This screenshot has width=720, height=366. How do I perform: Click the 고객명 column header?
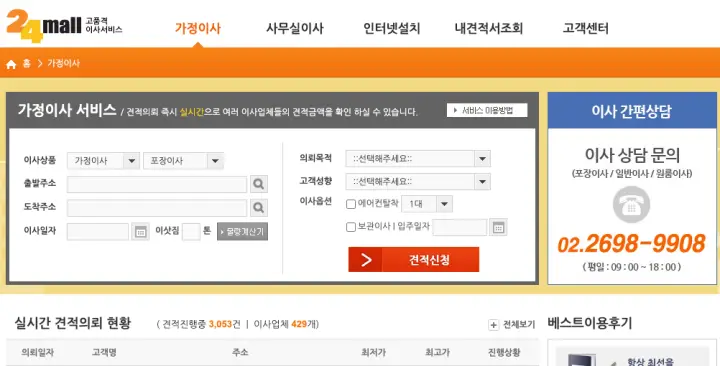(104, 353)
